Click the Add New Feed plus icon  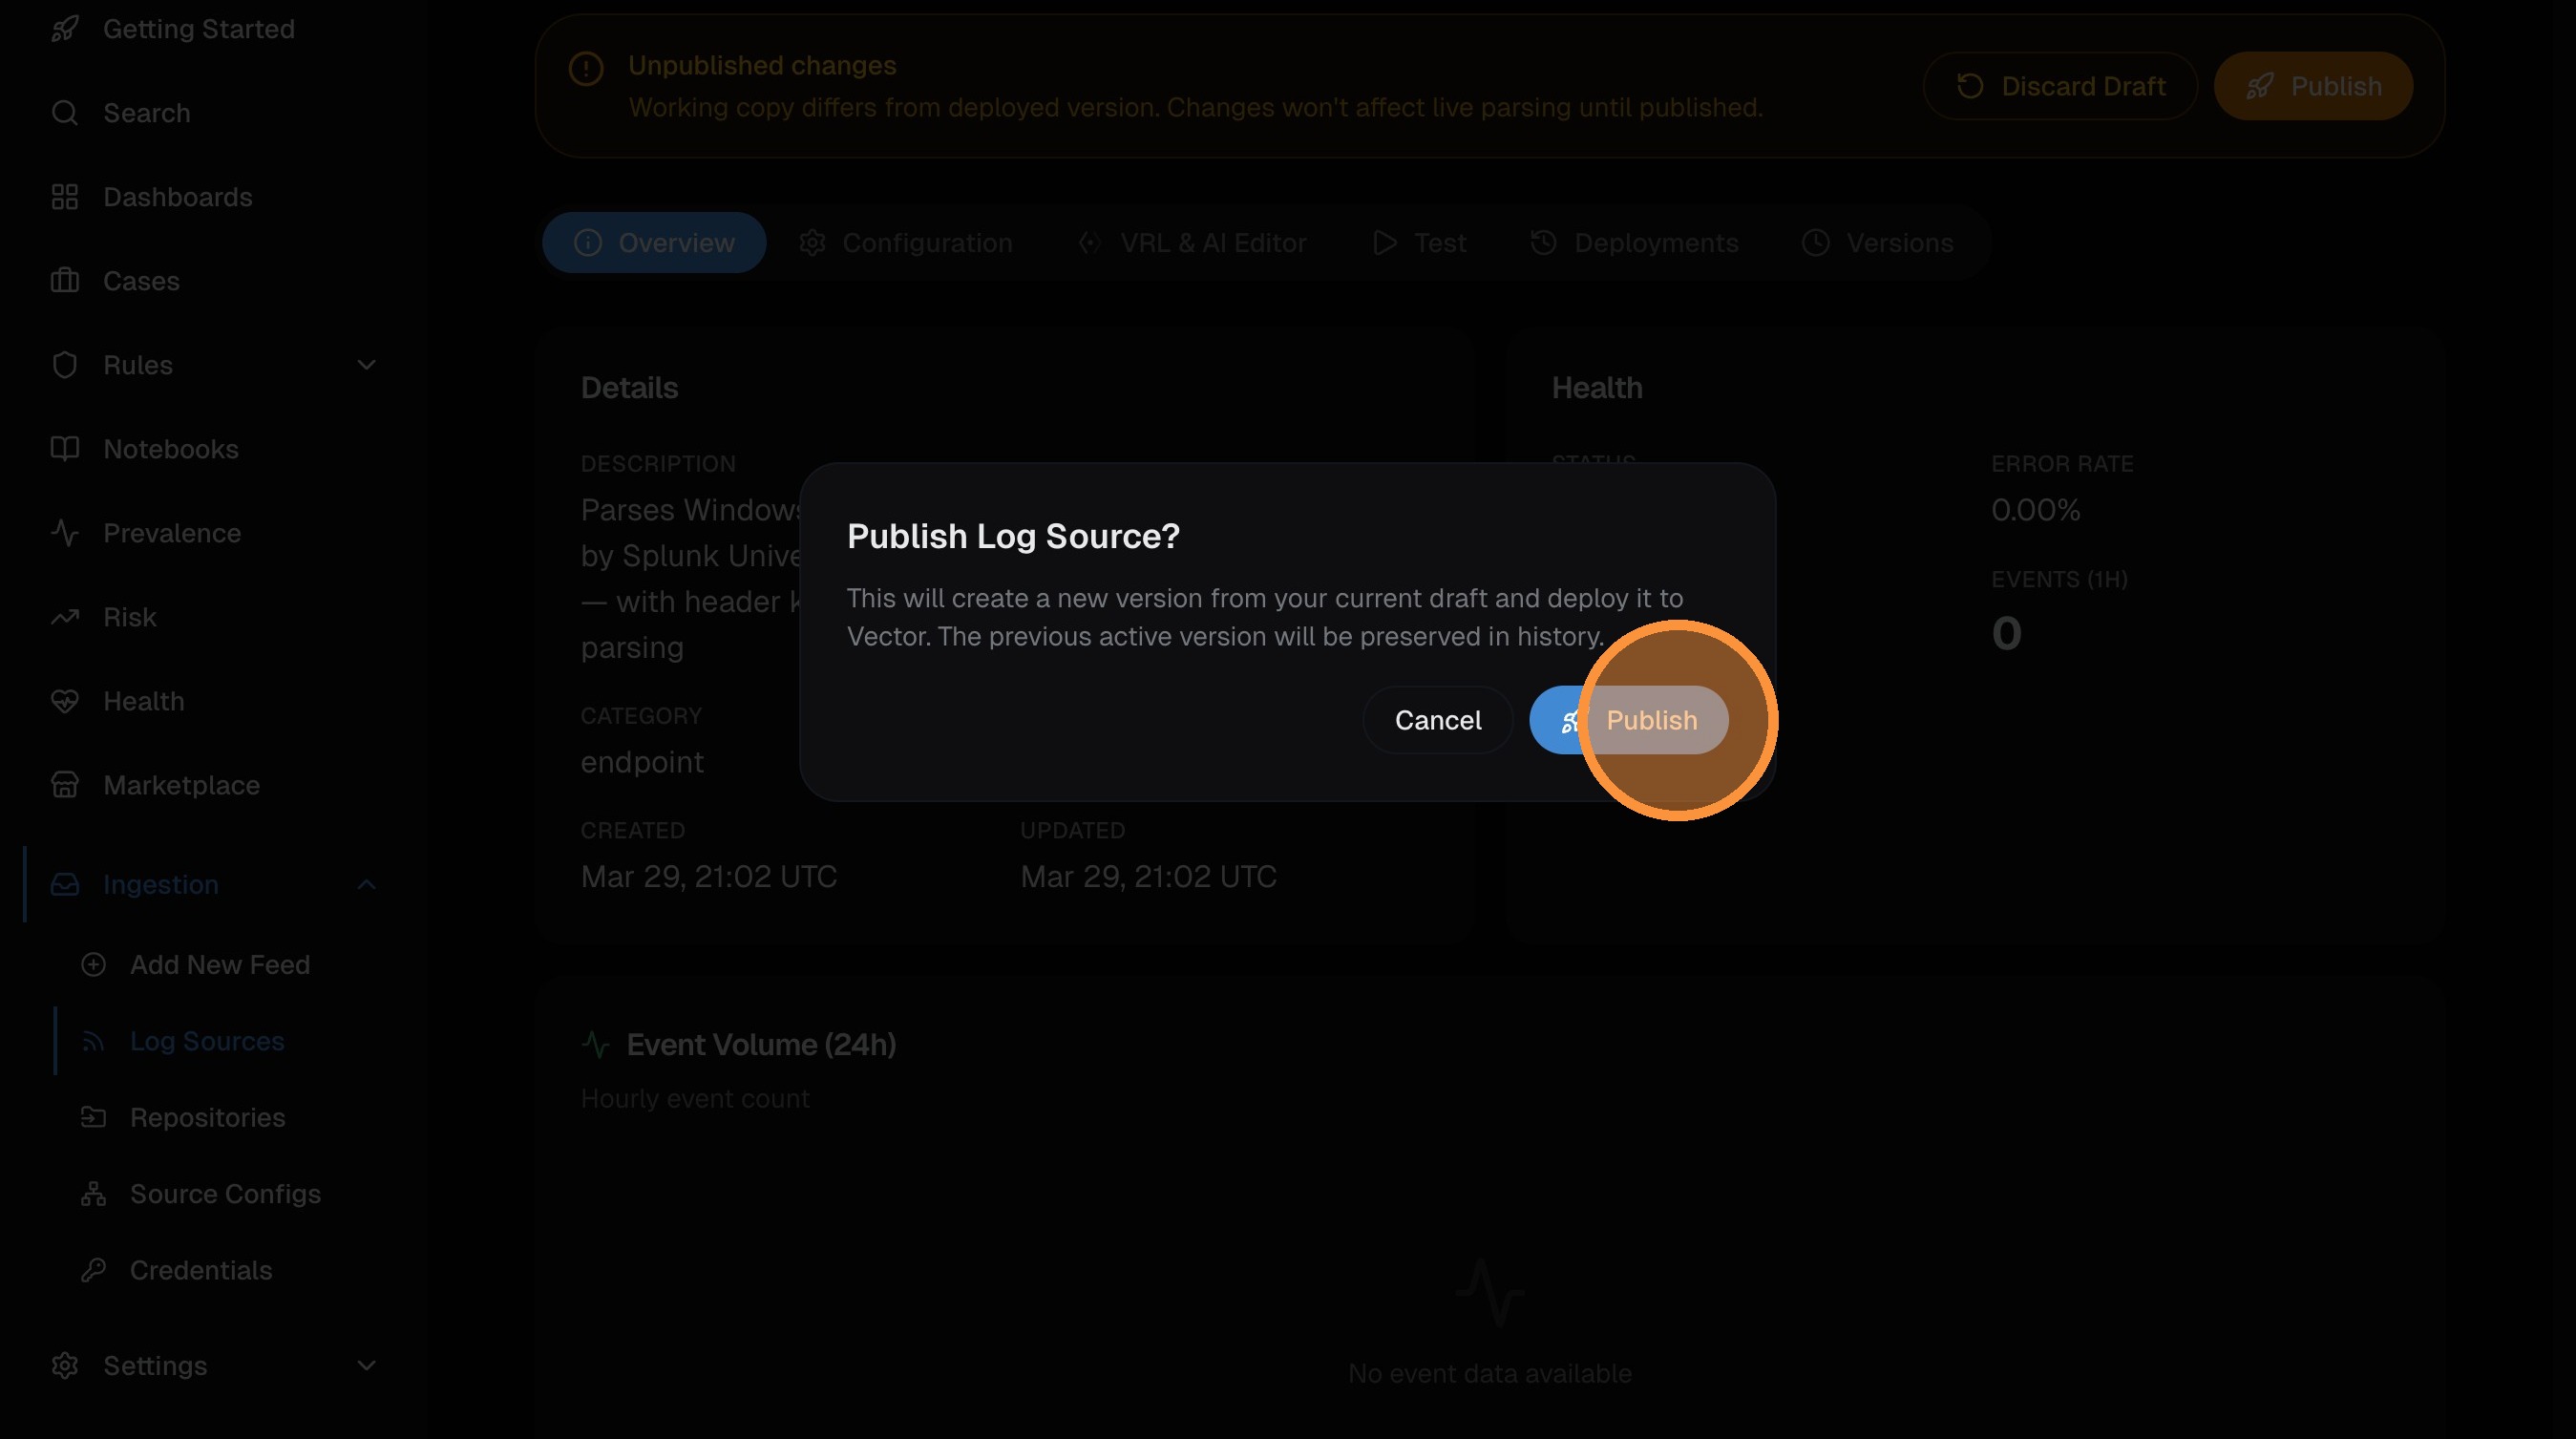pyautogui.click(x=93, y=965)
